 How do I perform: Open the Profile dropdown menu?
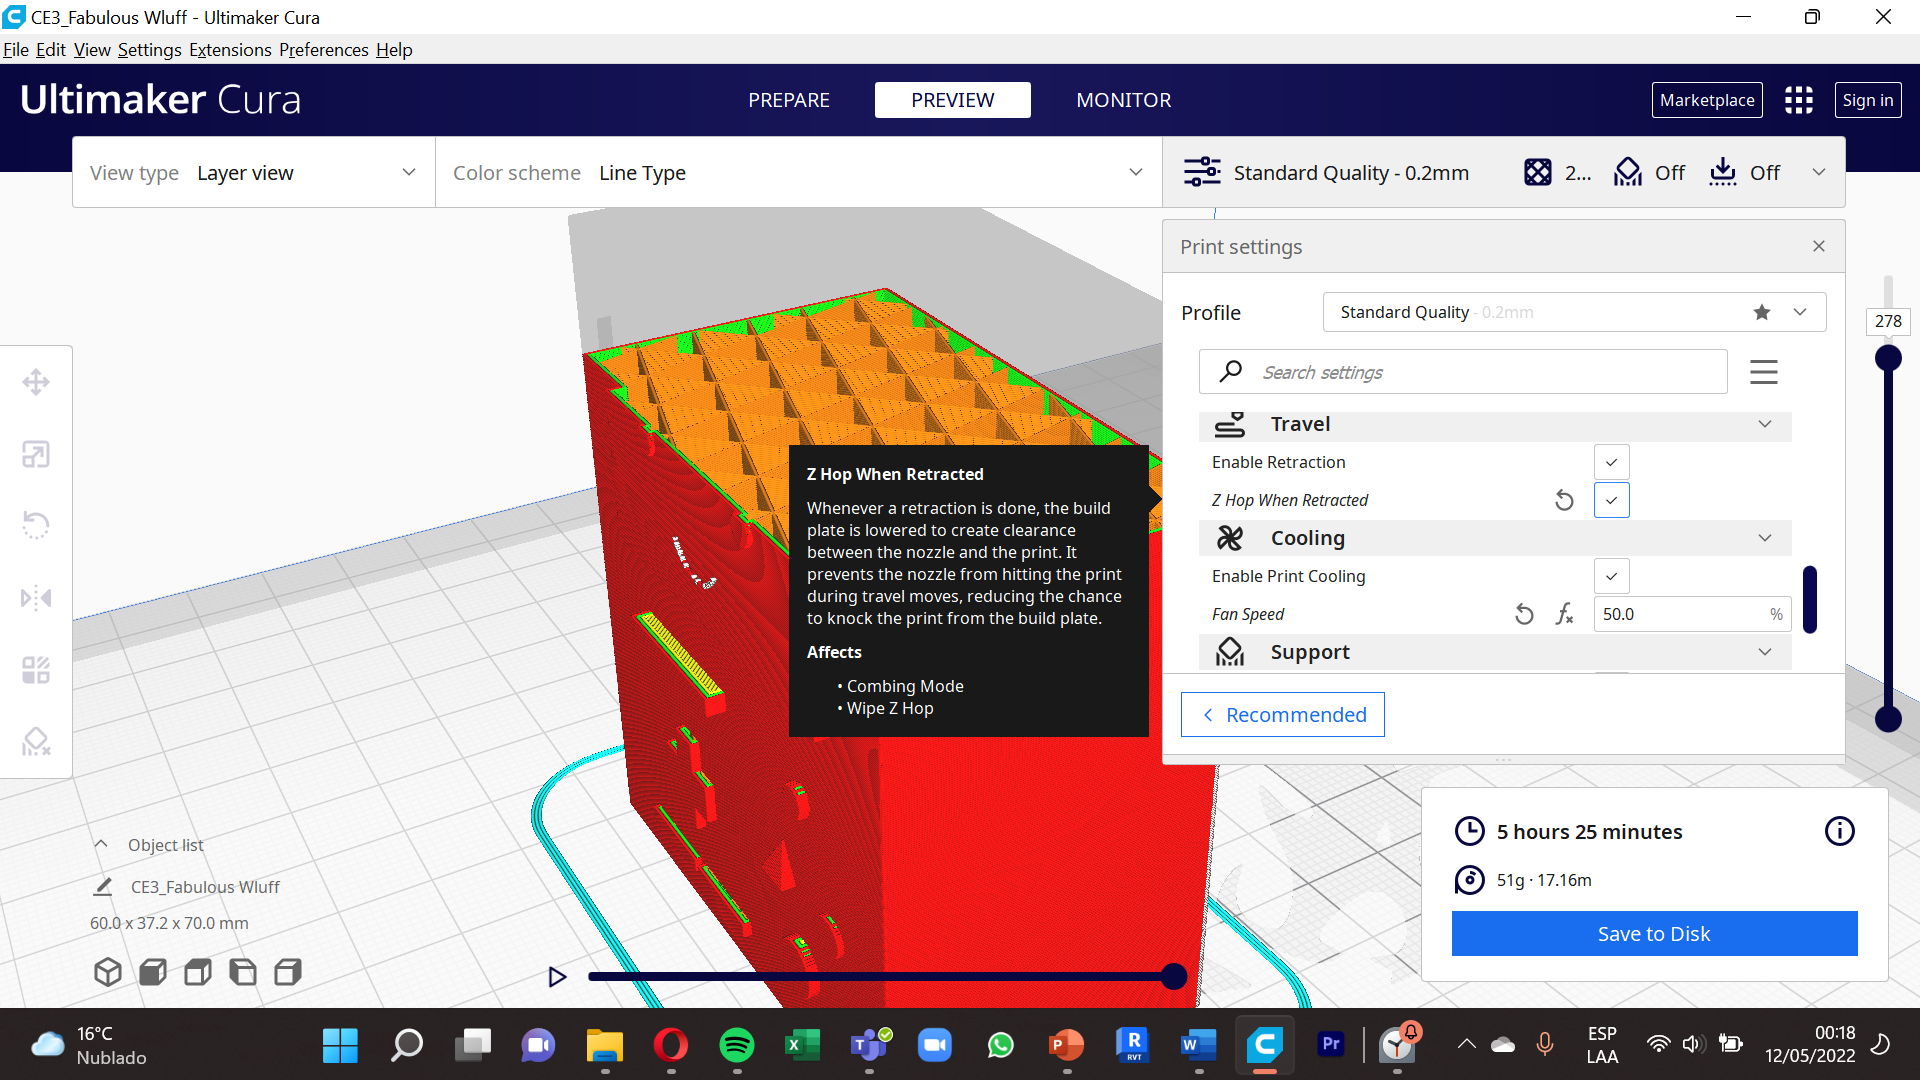[1801, 313]
